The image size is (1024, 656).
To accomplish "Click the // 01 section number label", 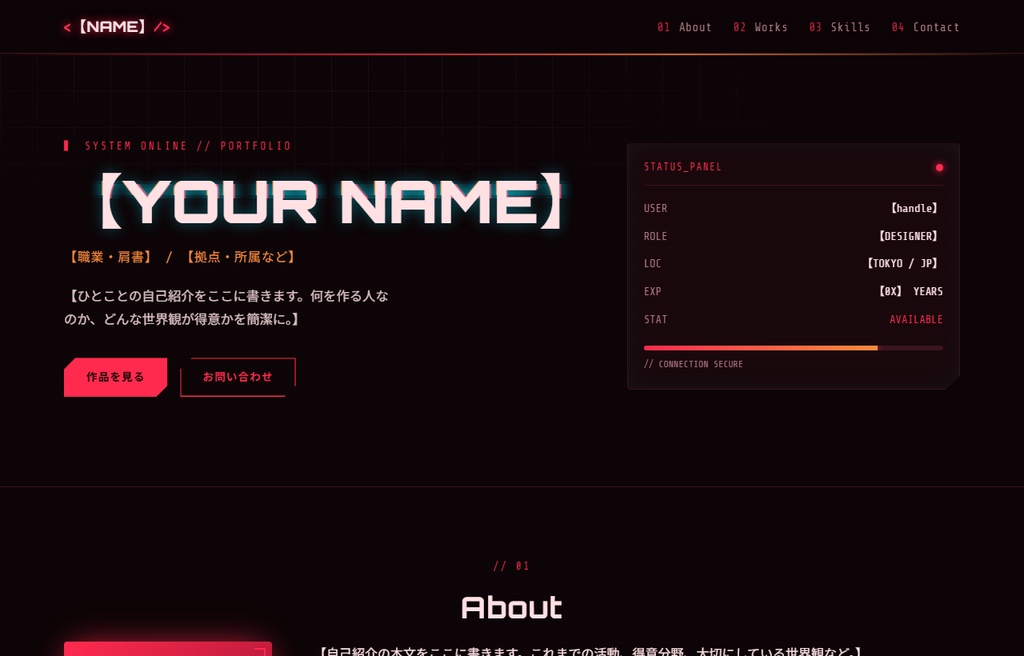I will click(x=511, y=566).
